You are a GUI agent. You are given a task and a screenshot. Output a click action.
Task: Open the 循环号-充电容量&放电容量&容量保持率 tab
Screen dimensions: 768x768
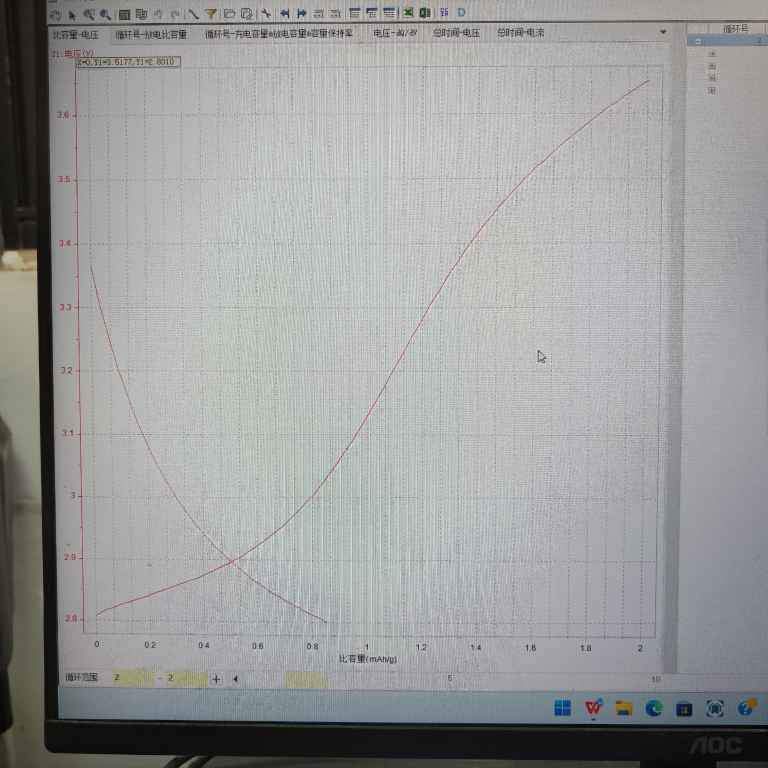278,33
